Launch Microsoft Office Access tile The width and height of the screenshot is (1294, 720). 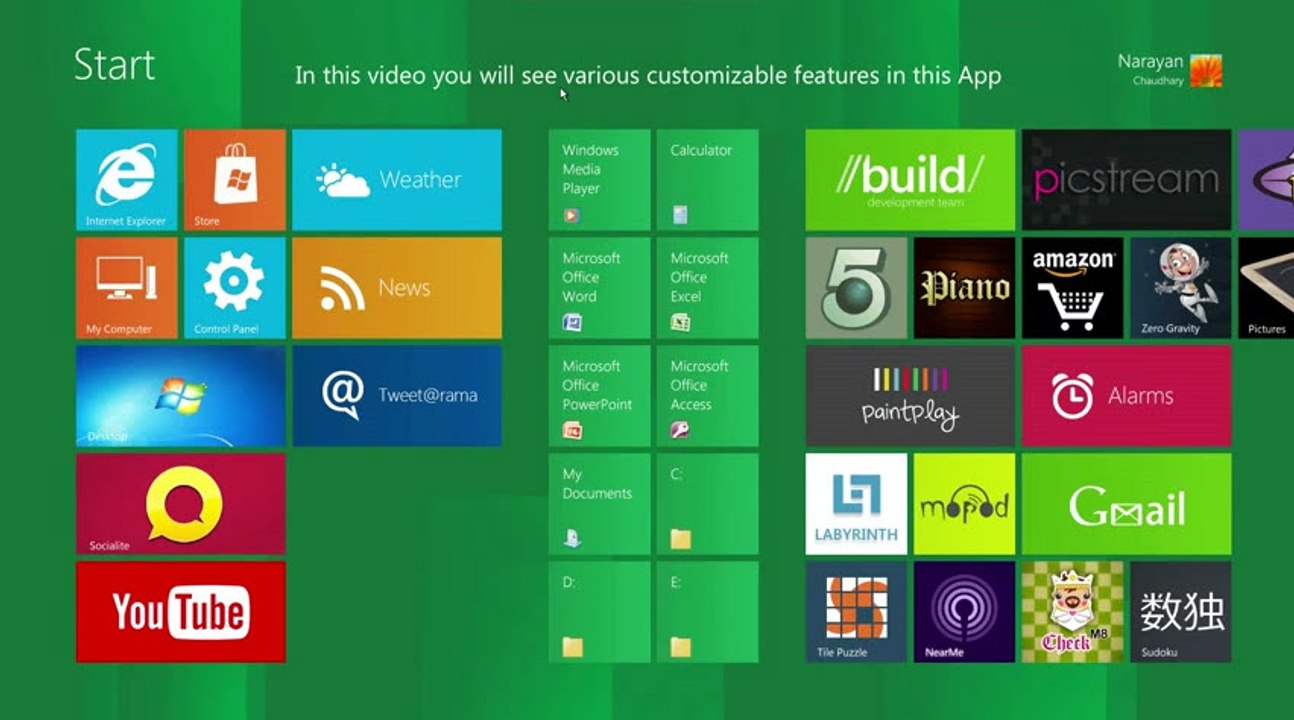pyautogui.click(x=708, y=396)
